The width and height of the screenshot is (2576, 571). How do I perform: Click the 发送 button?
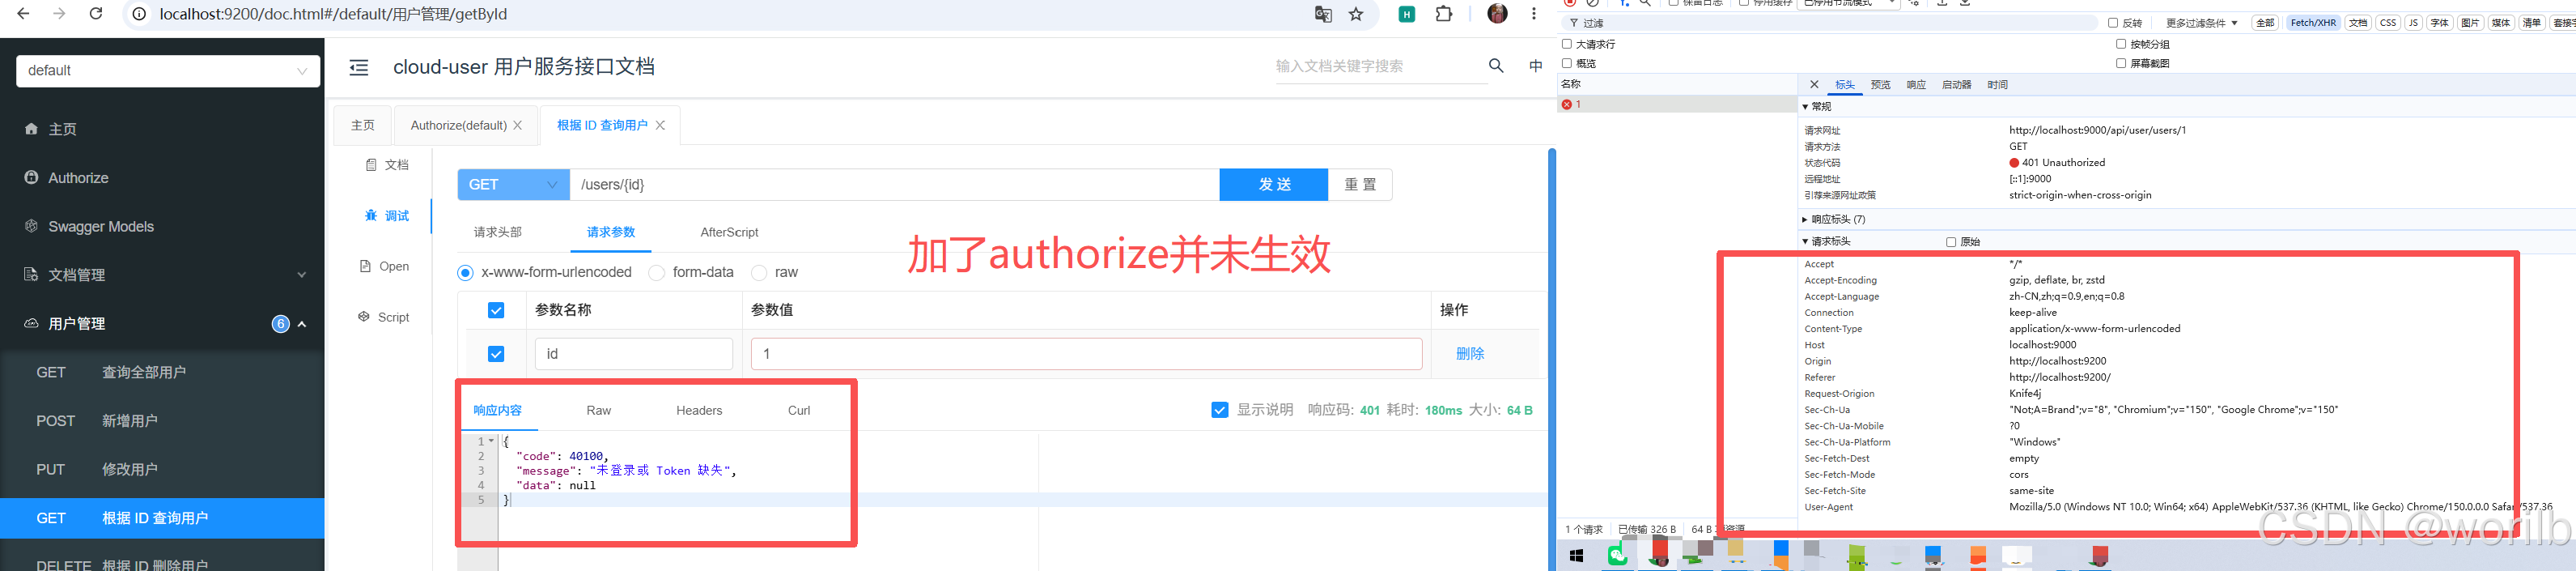coord(1274,185)
